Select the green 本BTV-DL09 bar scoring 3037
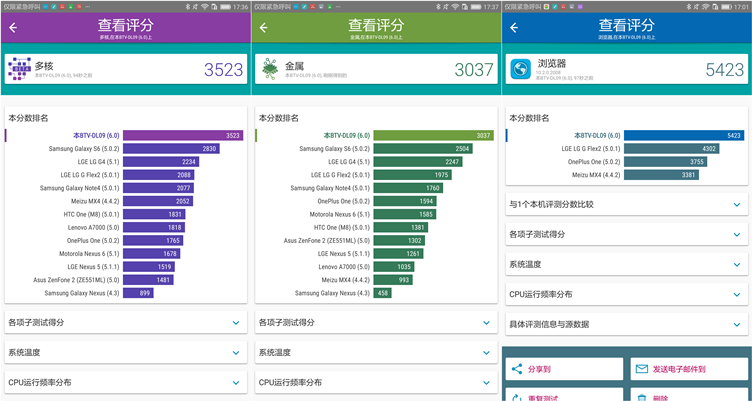Image resolution: width=752 pixels, height=401 pixels. pyautogui.click(x=434, y=135)
